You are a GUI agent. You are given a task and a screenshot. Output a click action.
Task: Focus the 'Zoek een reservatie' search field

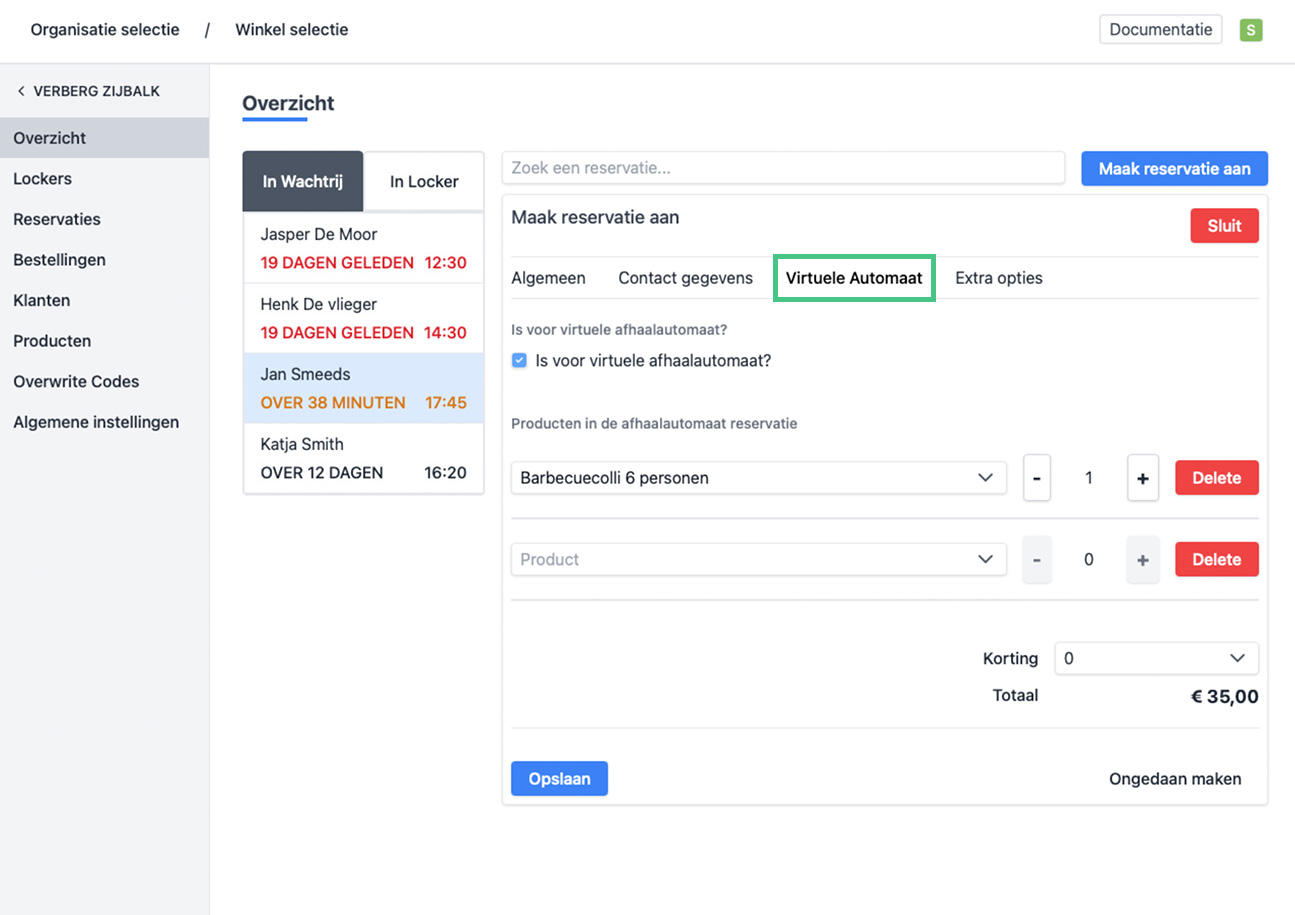(x=783, y=168)
